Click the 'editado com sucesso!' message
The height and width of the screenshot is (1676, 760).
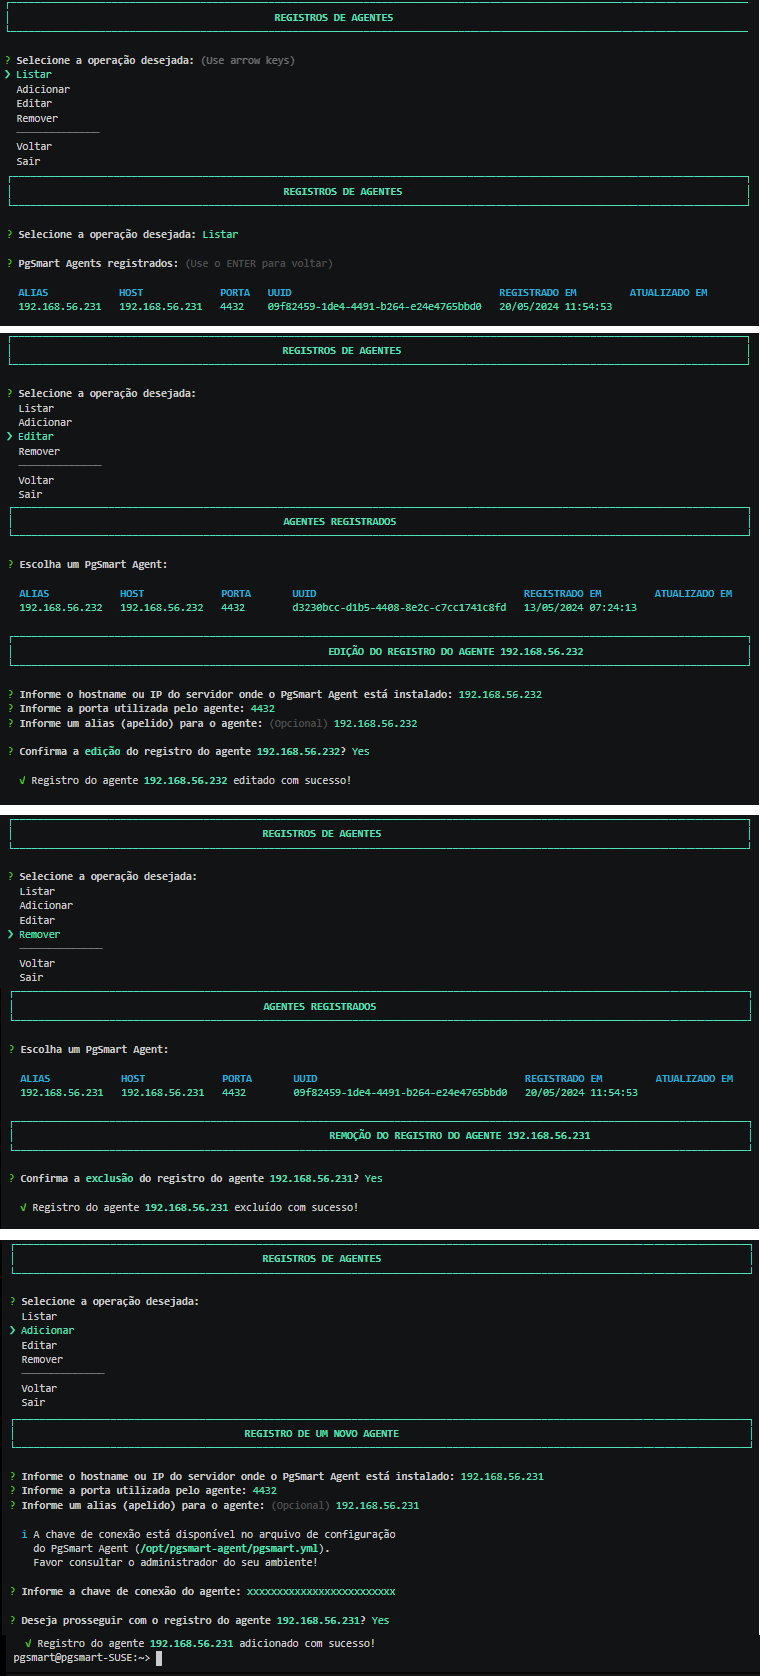[x=292, y=781]
